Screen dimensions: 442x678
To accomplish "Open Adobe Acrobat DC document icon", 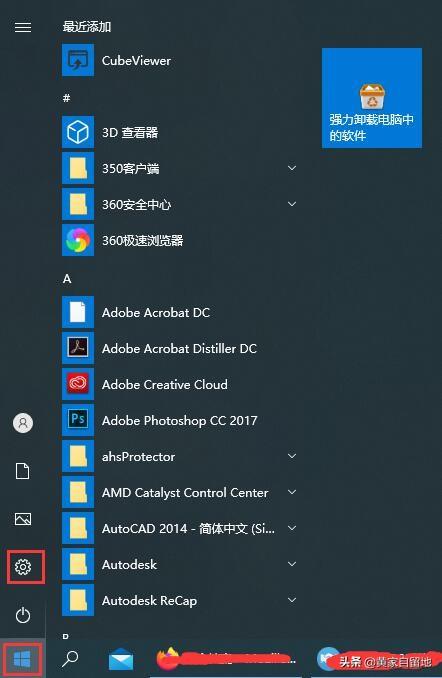I will [78, 312].
